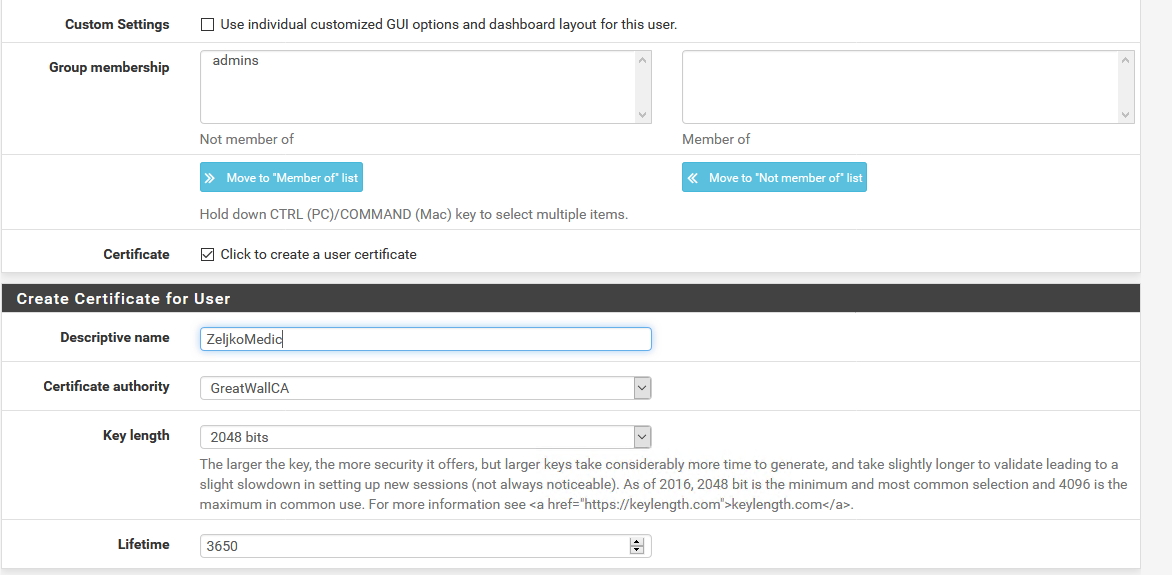The width and height of the screenshot is (1172, 575).
Task: Click the Lifetime 3650 number field
Action: [x=415, y=546]
